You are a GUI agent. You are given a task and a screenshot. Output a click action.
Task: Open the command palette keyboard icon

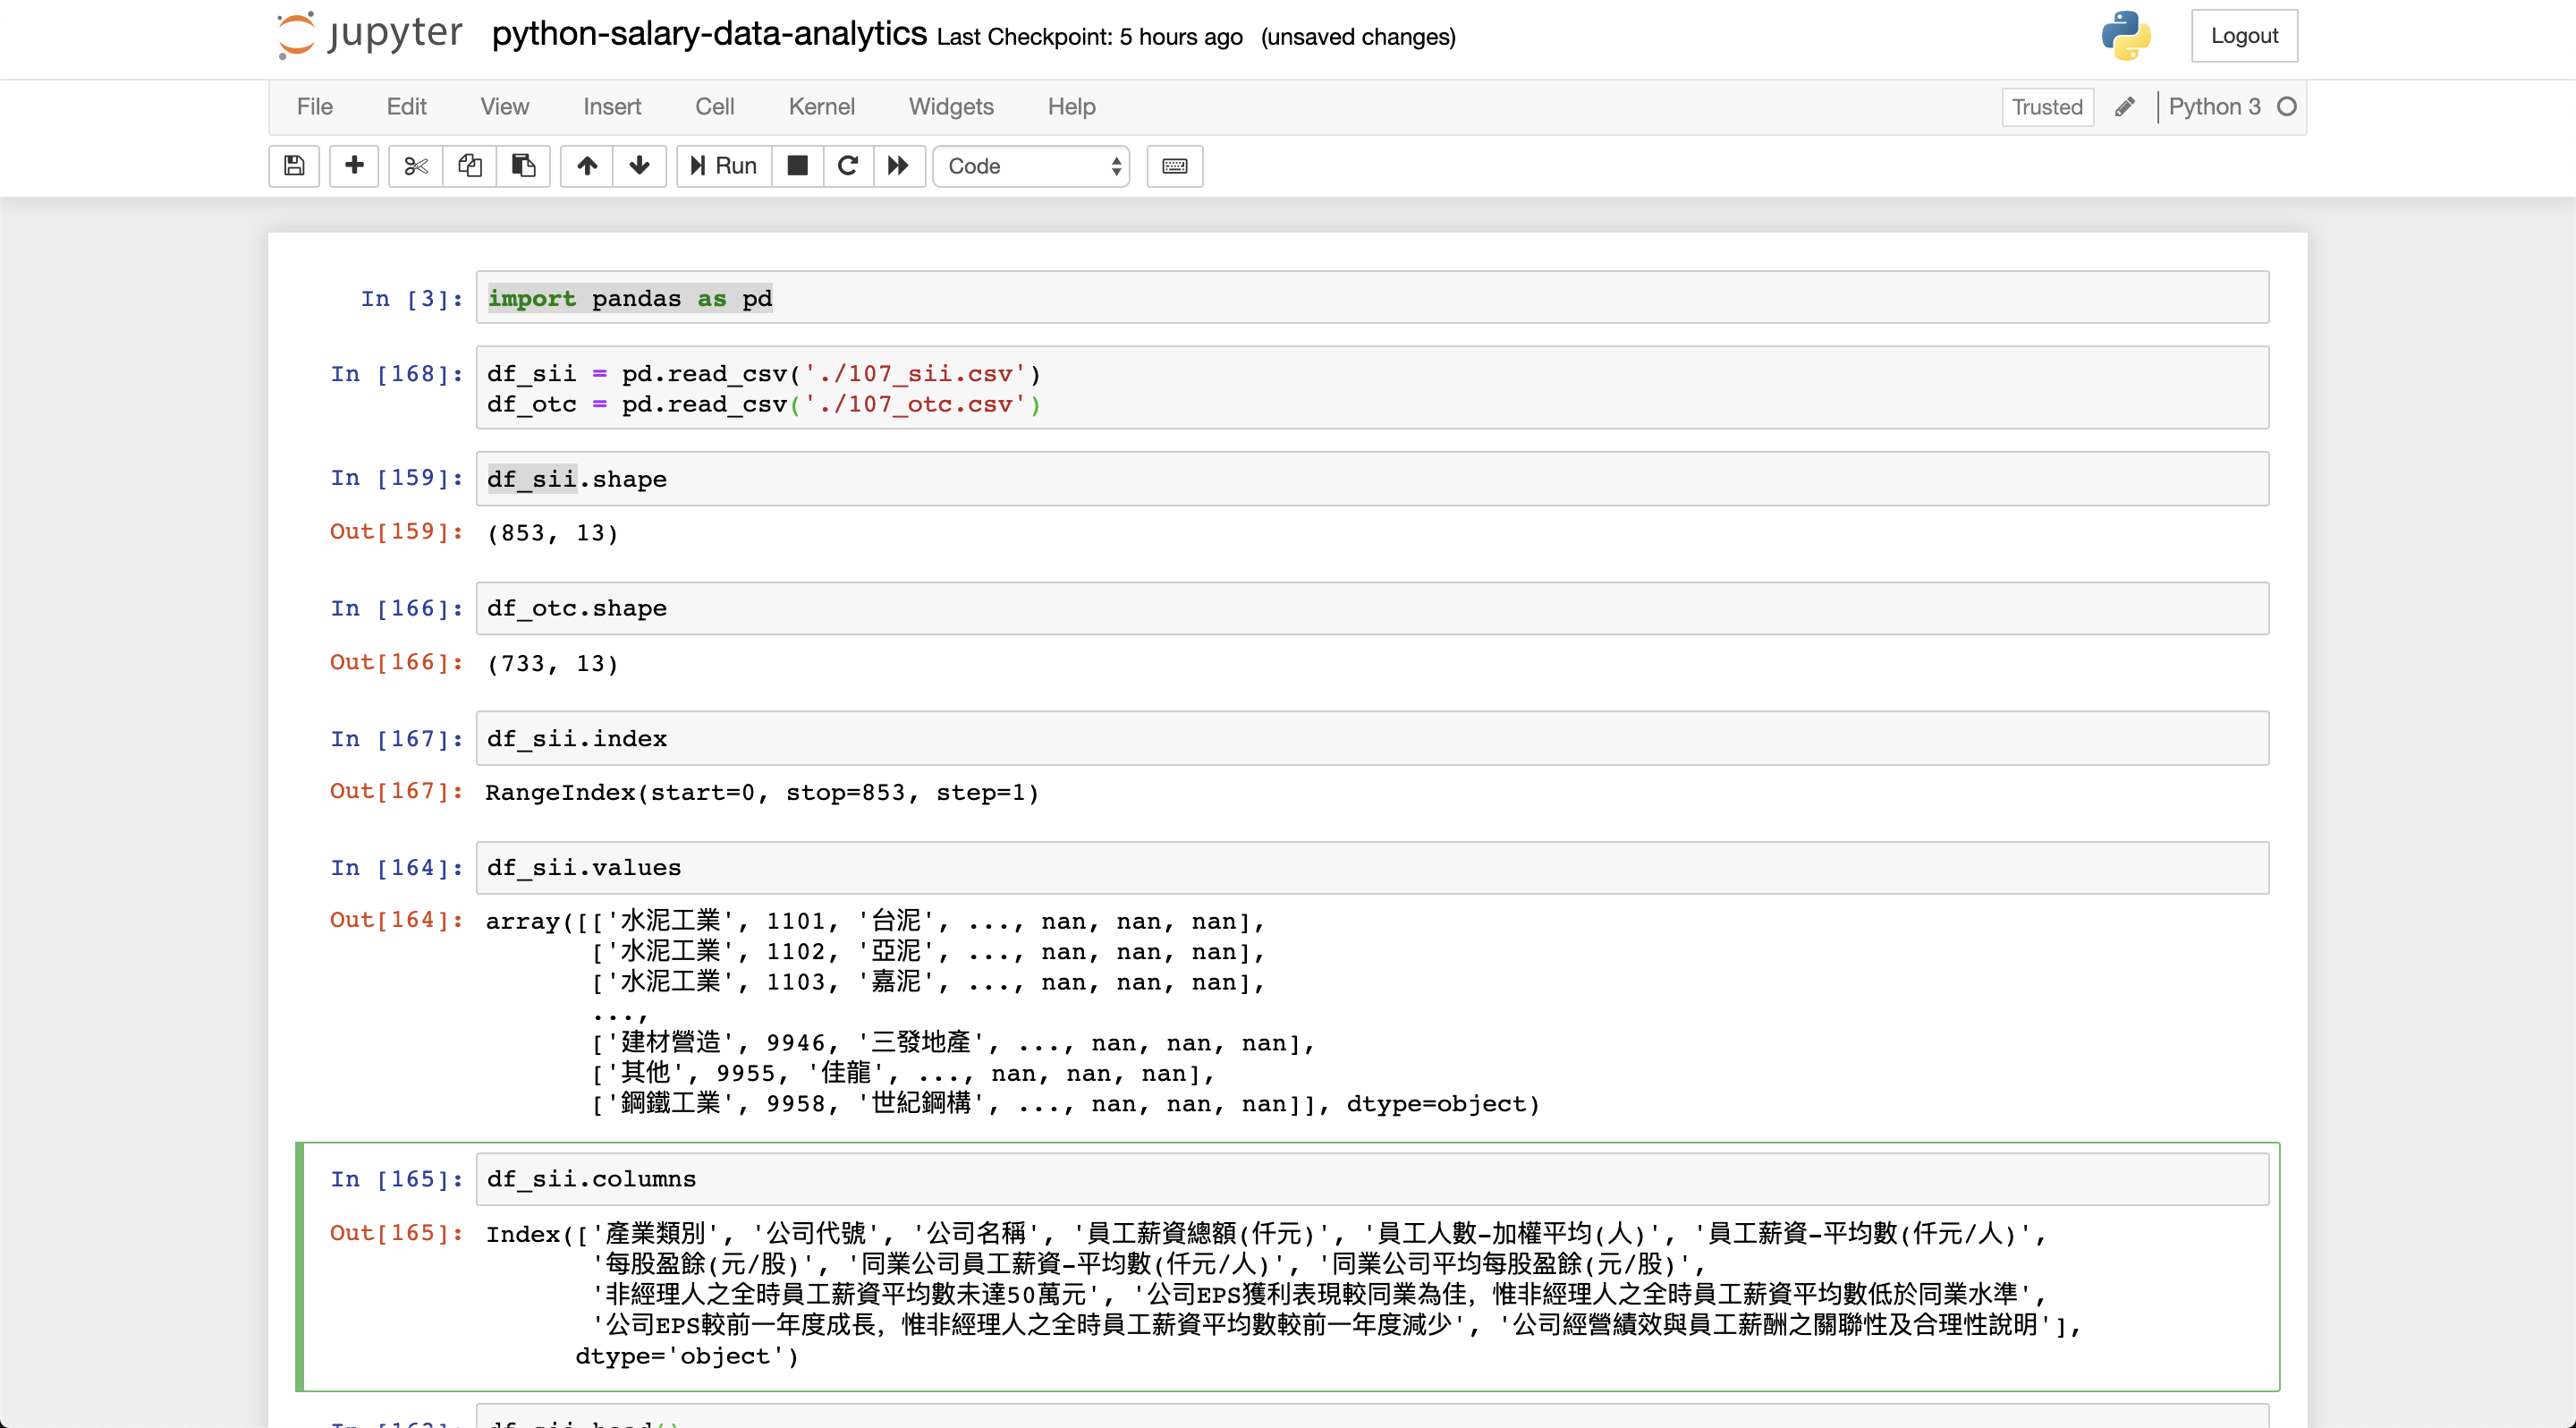[x=1175, y=166]
